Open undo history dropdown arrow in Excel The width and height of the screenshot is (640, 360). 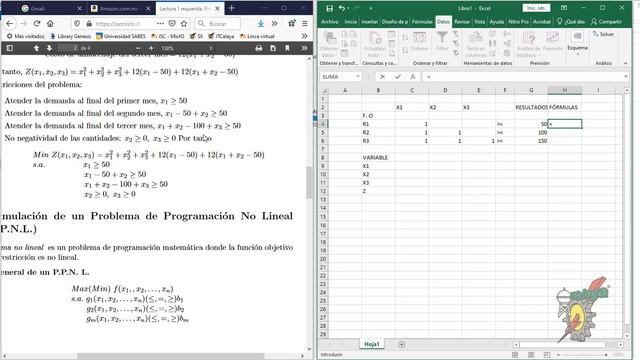(348, 8)
